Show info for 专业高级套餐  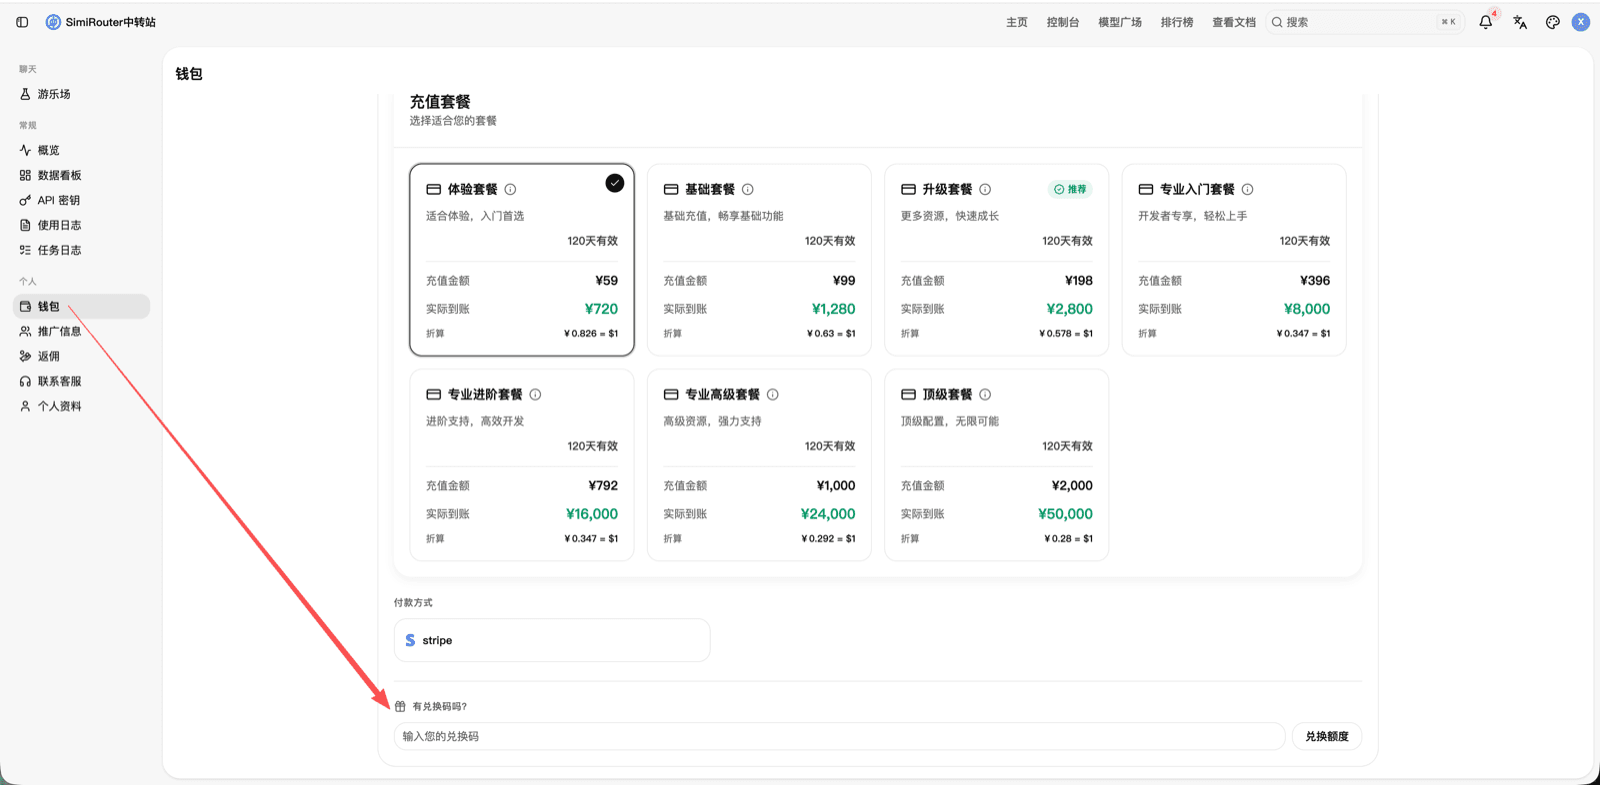click(773, 394)
